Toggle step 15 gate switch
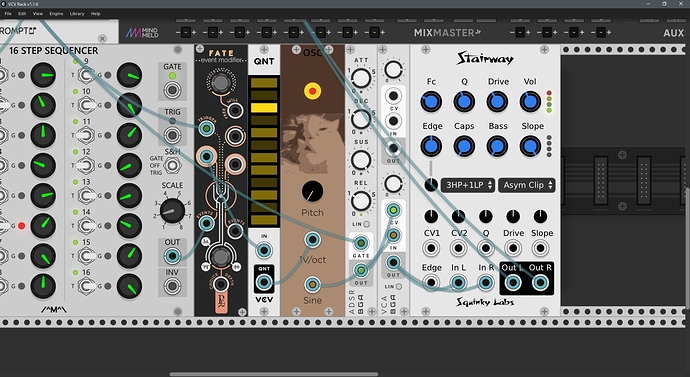The height and width of the screenshot is (377, 690). click(87, 256)
